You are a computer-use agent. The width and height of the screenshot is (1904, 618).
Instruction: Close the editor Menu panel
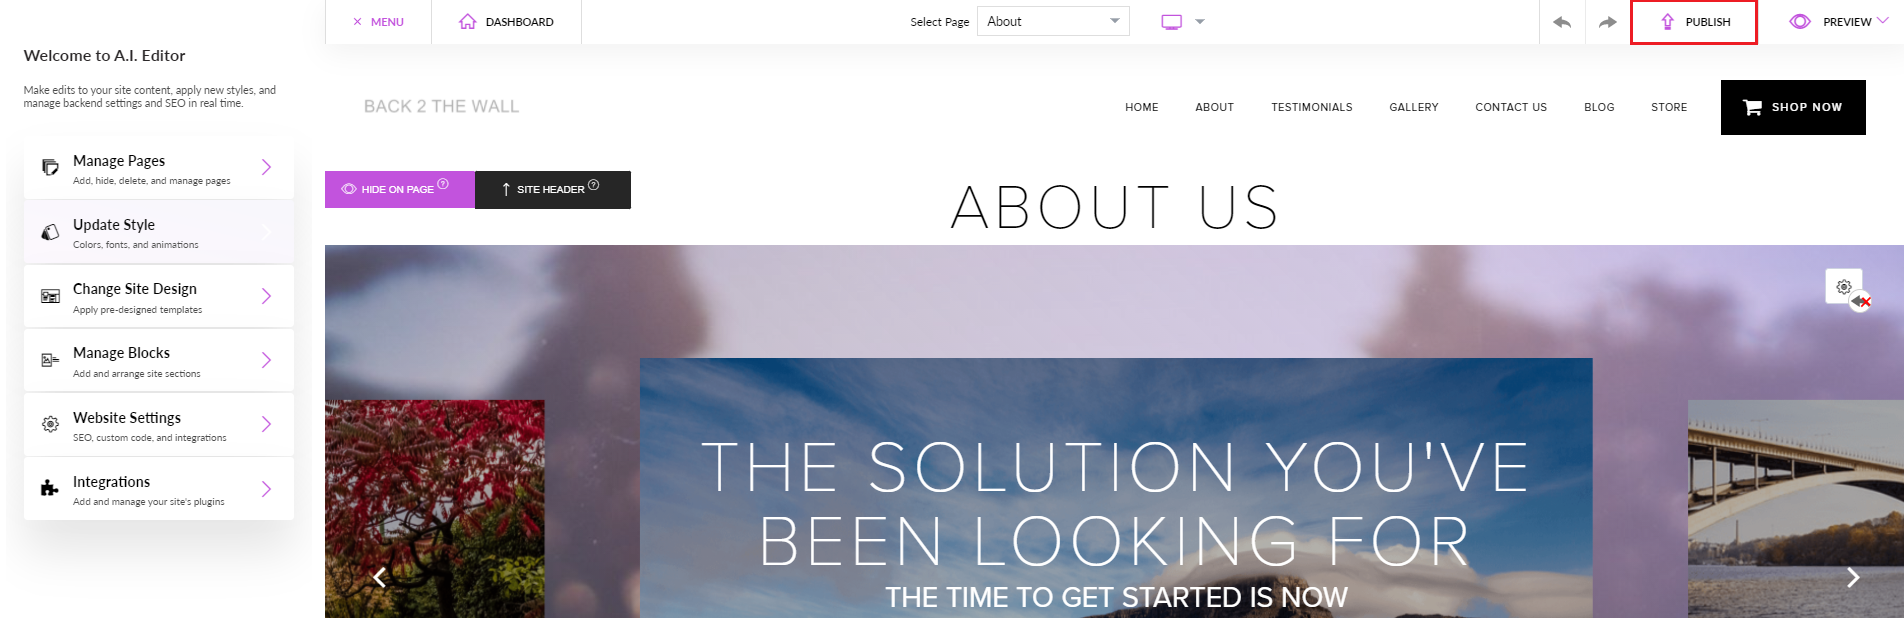(378, 22)
